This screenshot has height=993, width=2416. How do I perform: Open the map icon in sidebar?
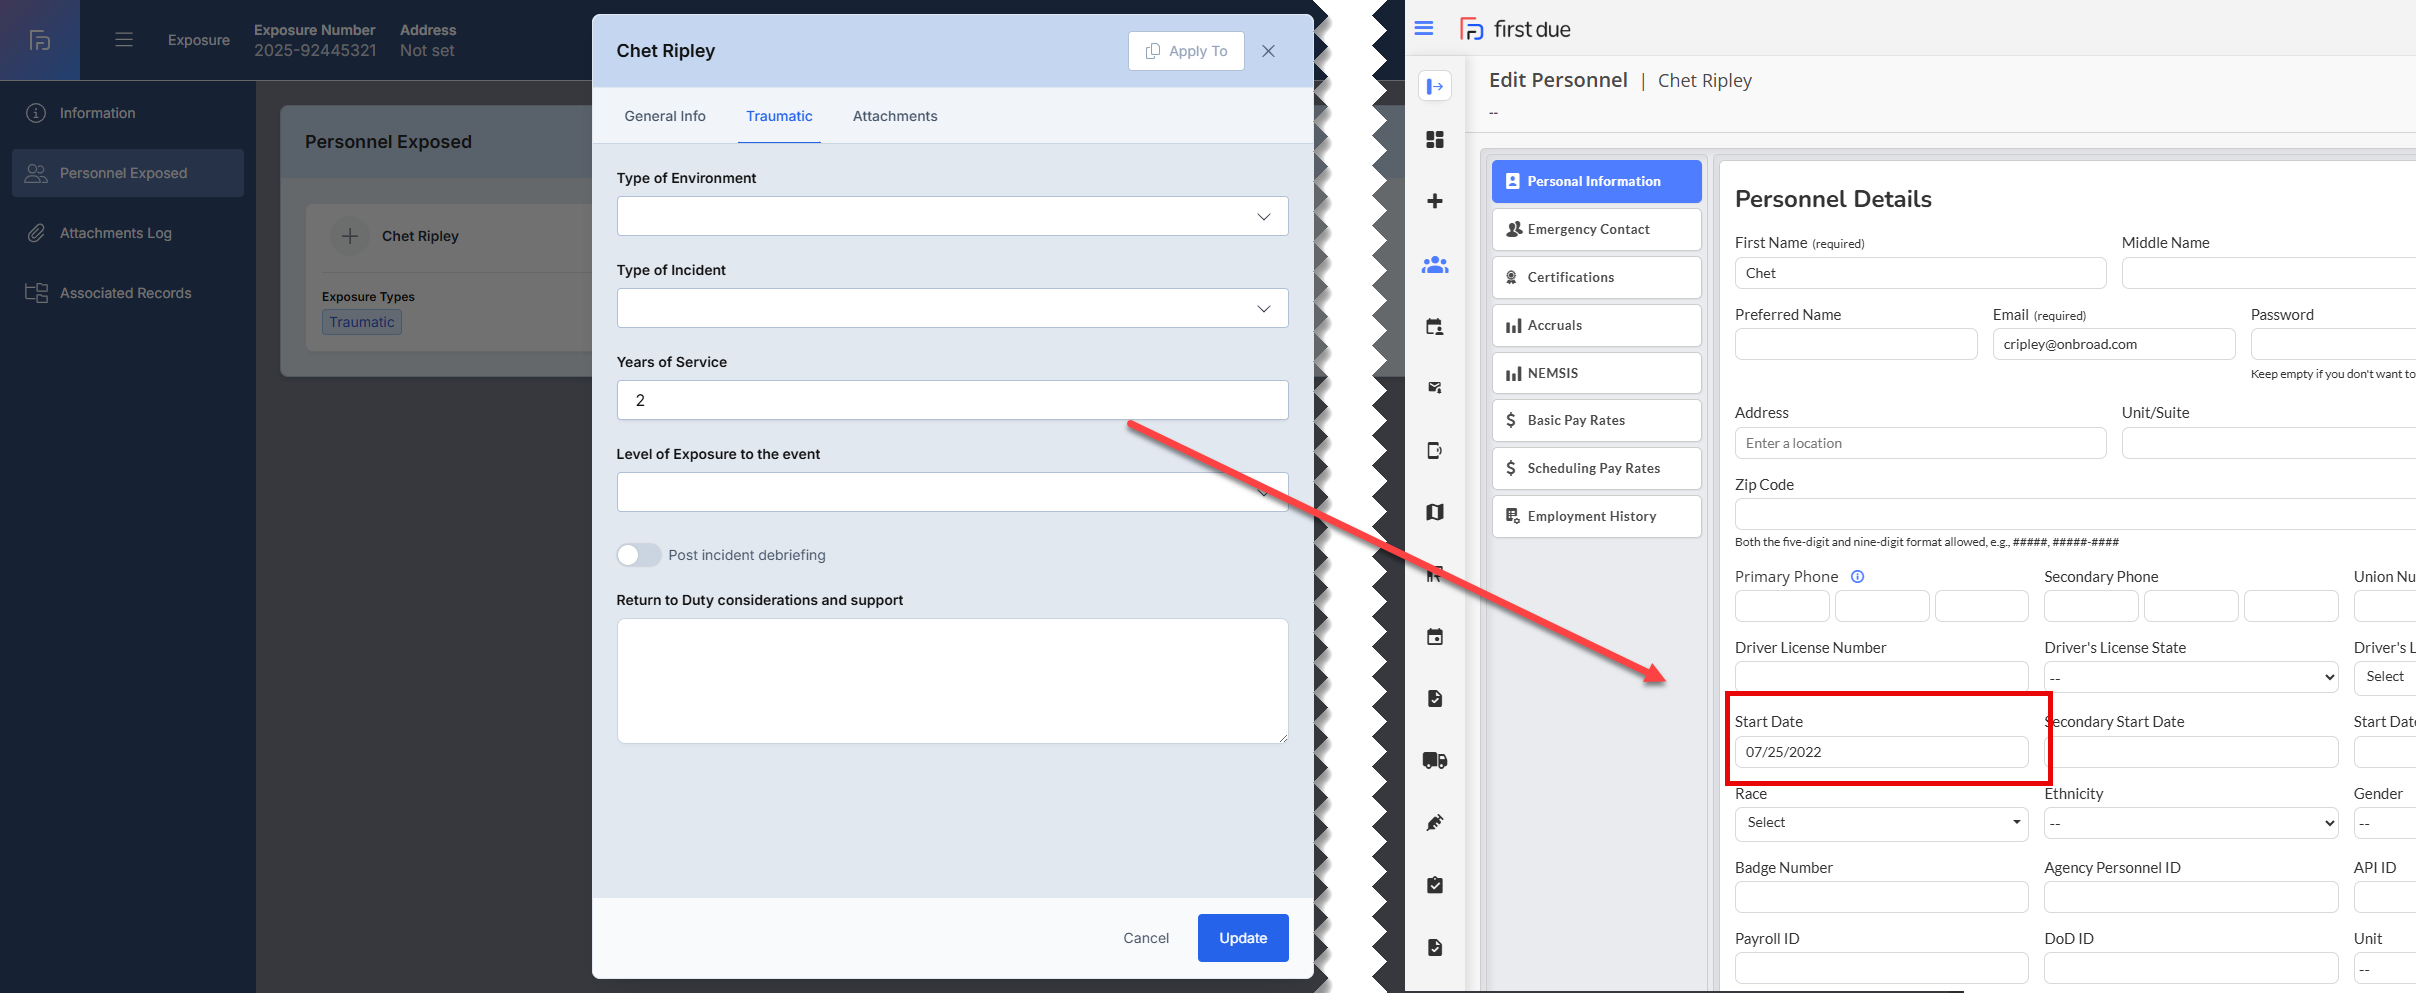click(x=1435, y=512)
